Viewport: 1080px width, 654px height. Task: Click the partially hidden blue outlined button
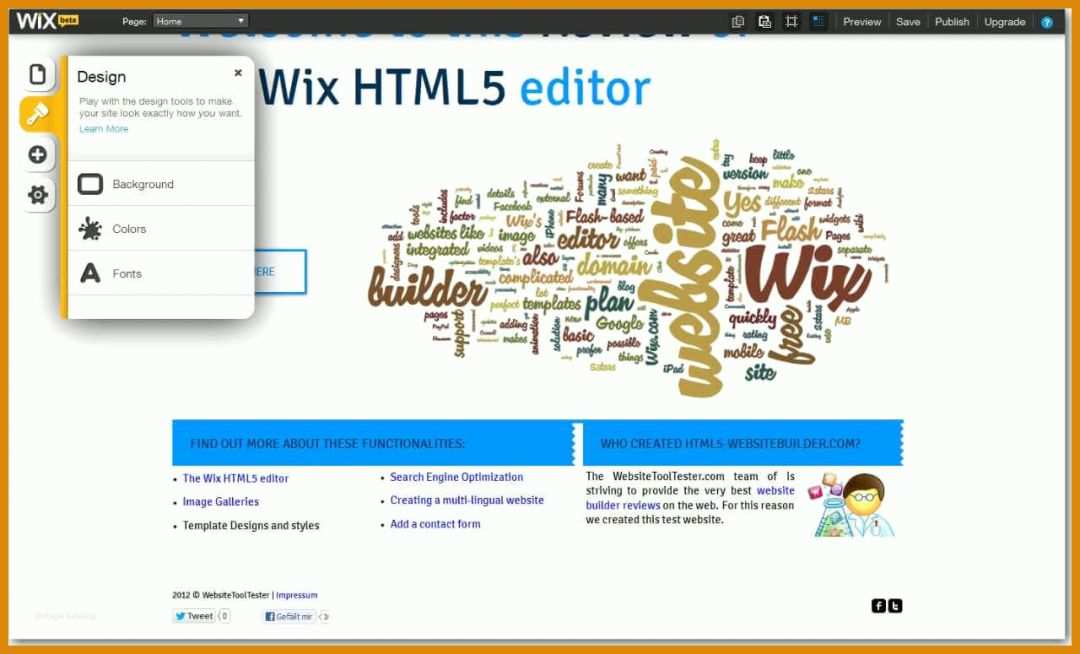pyautogui.click(x=280, y=272)
